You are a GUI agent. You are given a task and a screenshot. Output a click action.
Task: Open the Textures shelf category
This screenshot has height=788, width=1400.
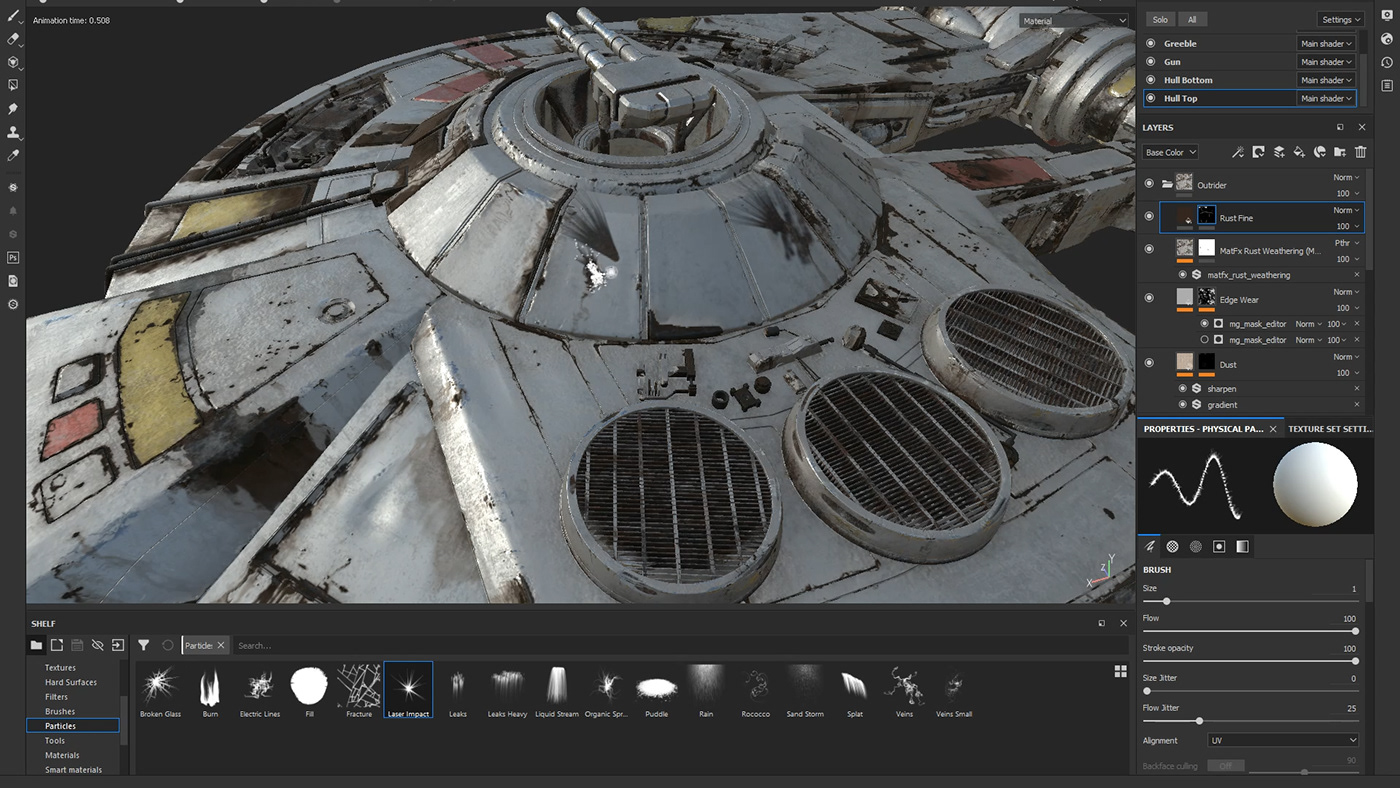pyautogui.click(x=60, y=667)
